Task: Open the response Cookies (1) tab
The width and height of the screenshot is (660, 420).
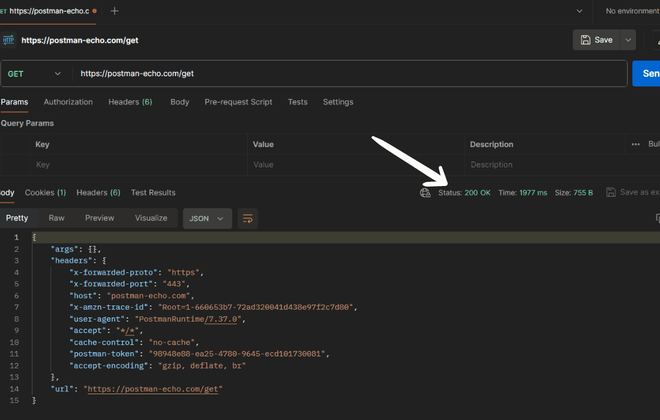Action: pyautogui.click(x=45, y=193)
